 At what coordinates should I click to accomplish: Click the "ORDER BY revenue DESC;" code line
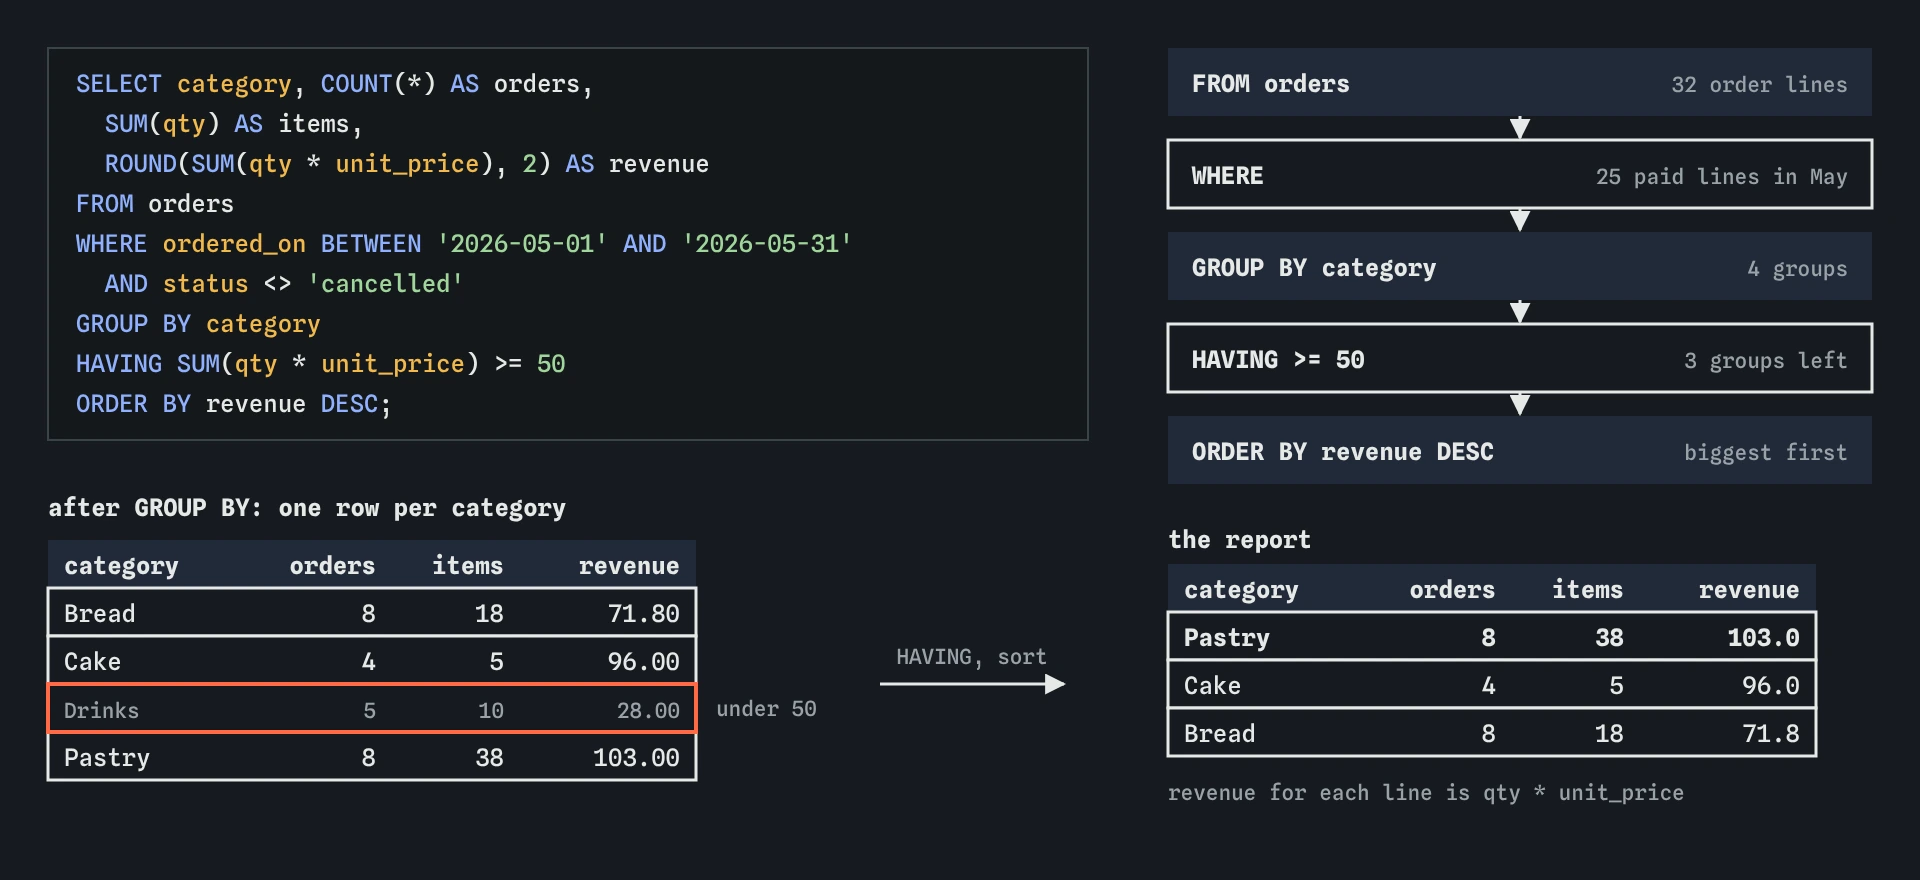pos(234,404)
